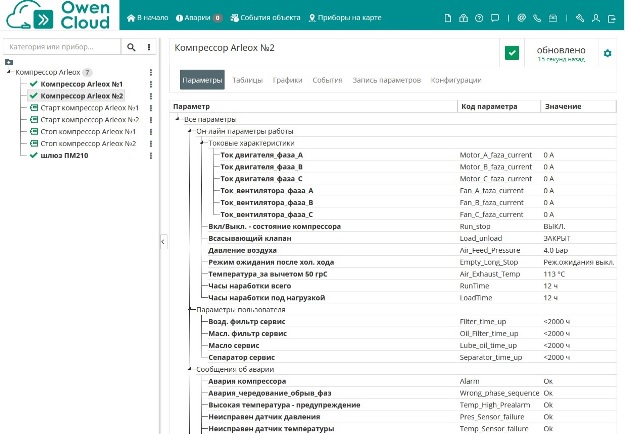Select Старт компрессор Arleox №1 in the tree
This screenshot has width=631, height=434.
[90, 108]
